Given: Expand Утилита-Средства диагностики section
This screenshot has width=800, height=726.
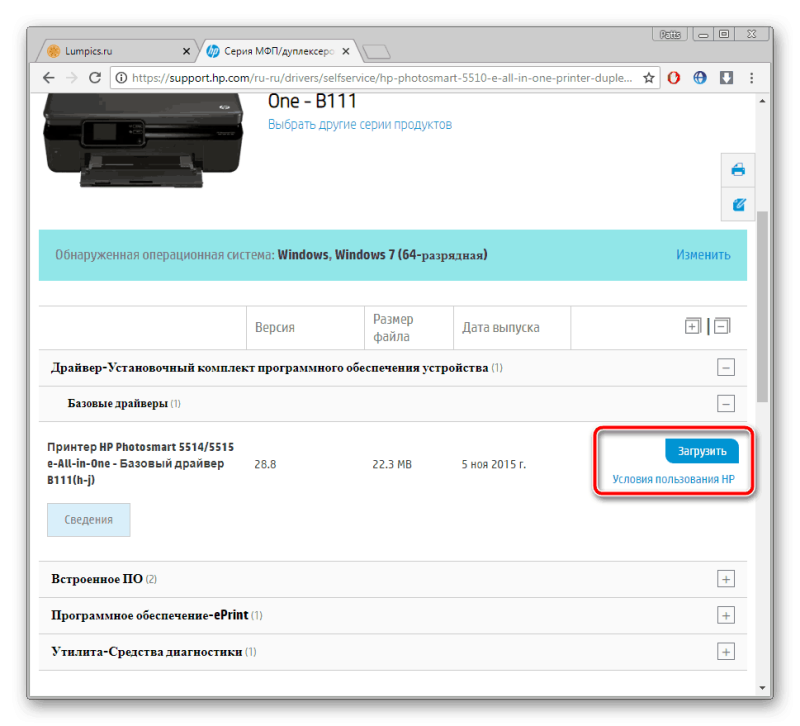Looking at the screenshot, I should tap(726, 652).
